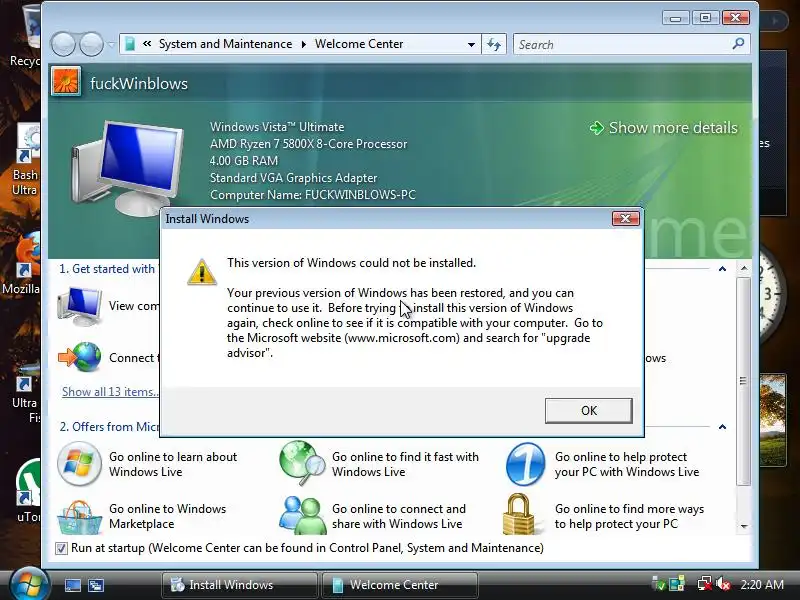Click the globe magnifier Windows Live search icon
This screenshot has width=800, height=600.
(x=302, y=463)
